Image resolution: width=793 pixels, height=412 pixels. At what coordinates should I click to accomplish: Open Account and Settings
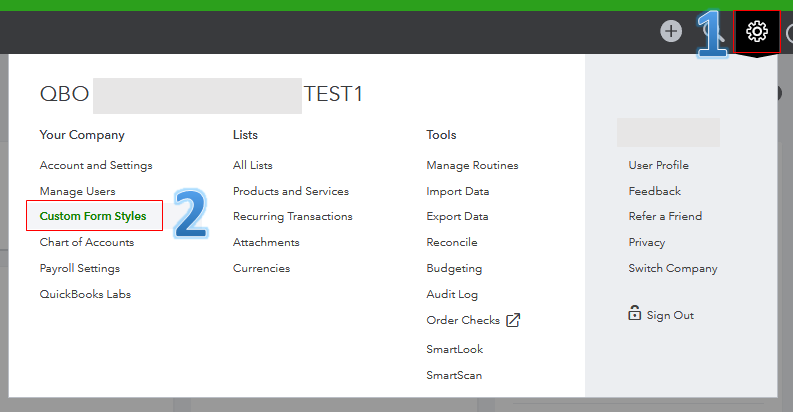96,165
